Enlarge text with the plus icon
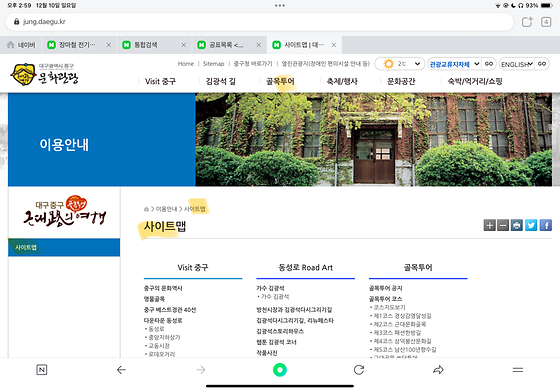 point(490,225)
